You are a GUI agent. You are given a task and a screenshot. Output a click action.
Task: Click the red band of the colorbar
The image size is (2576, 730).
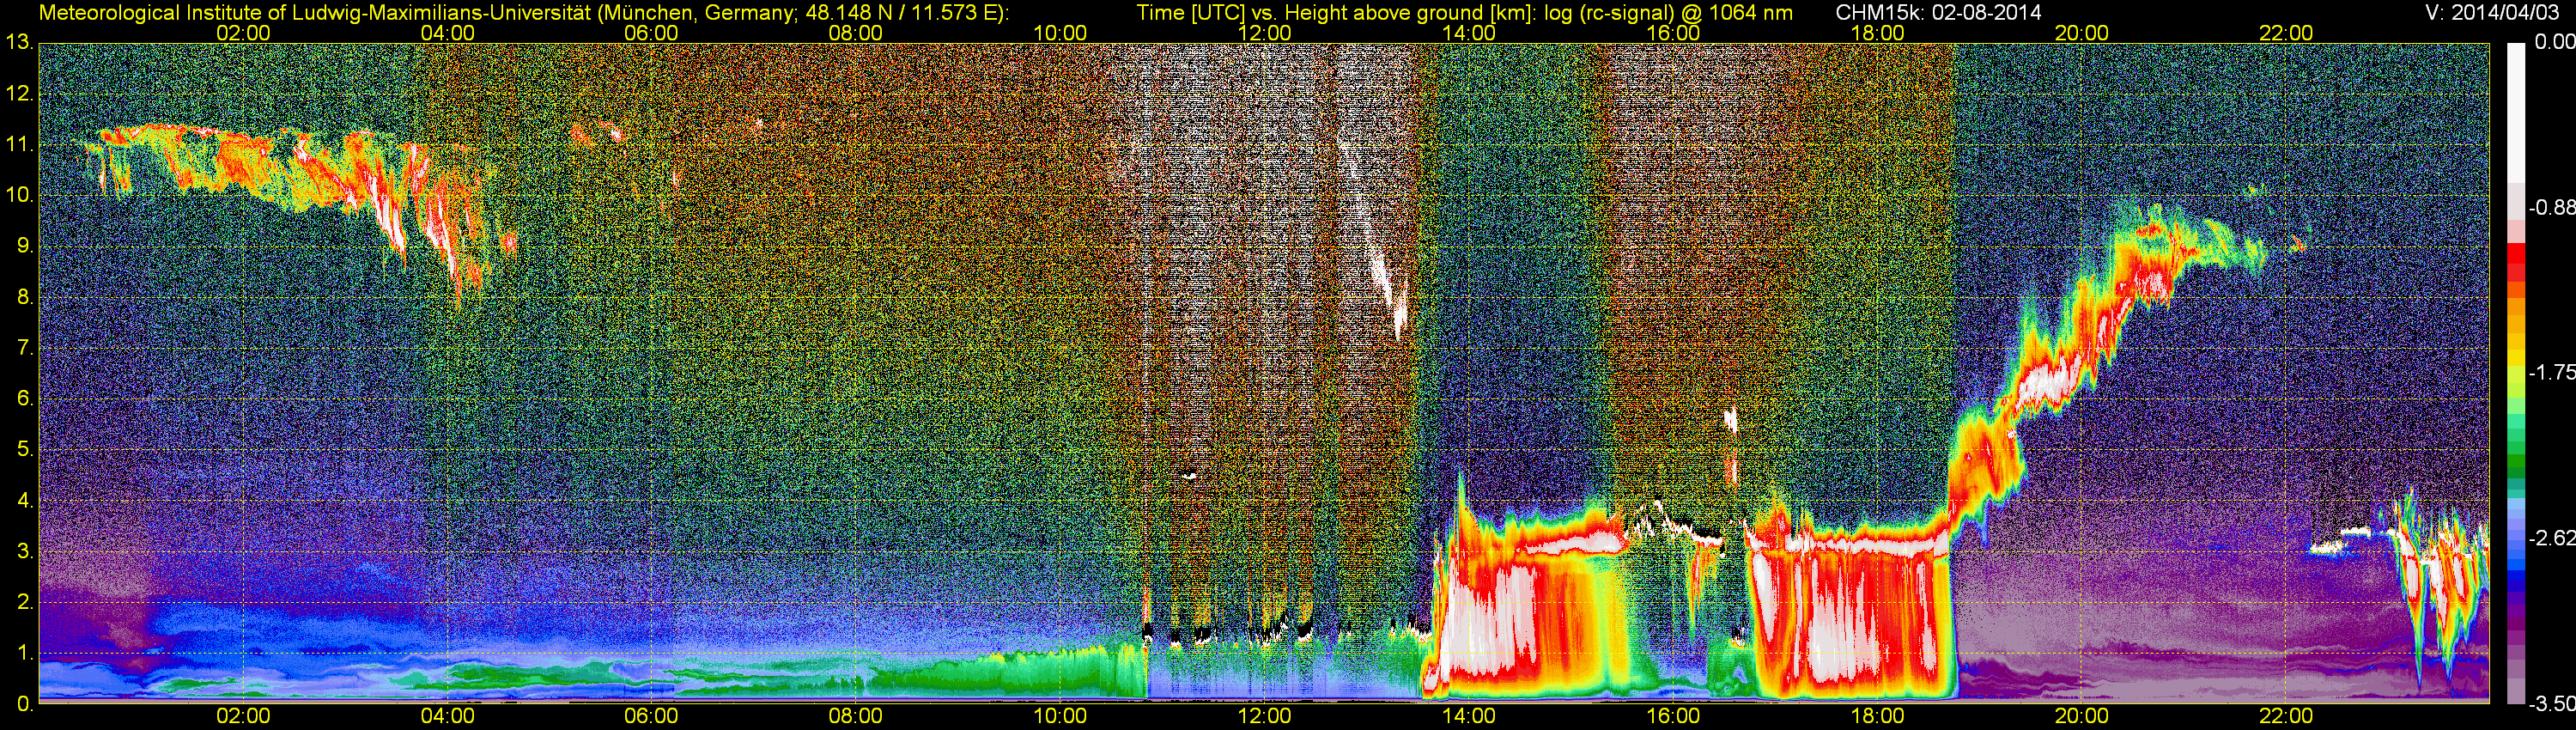pos(2516,262)
